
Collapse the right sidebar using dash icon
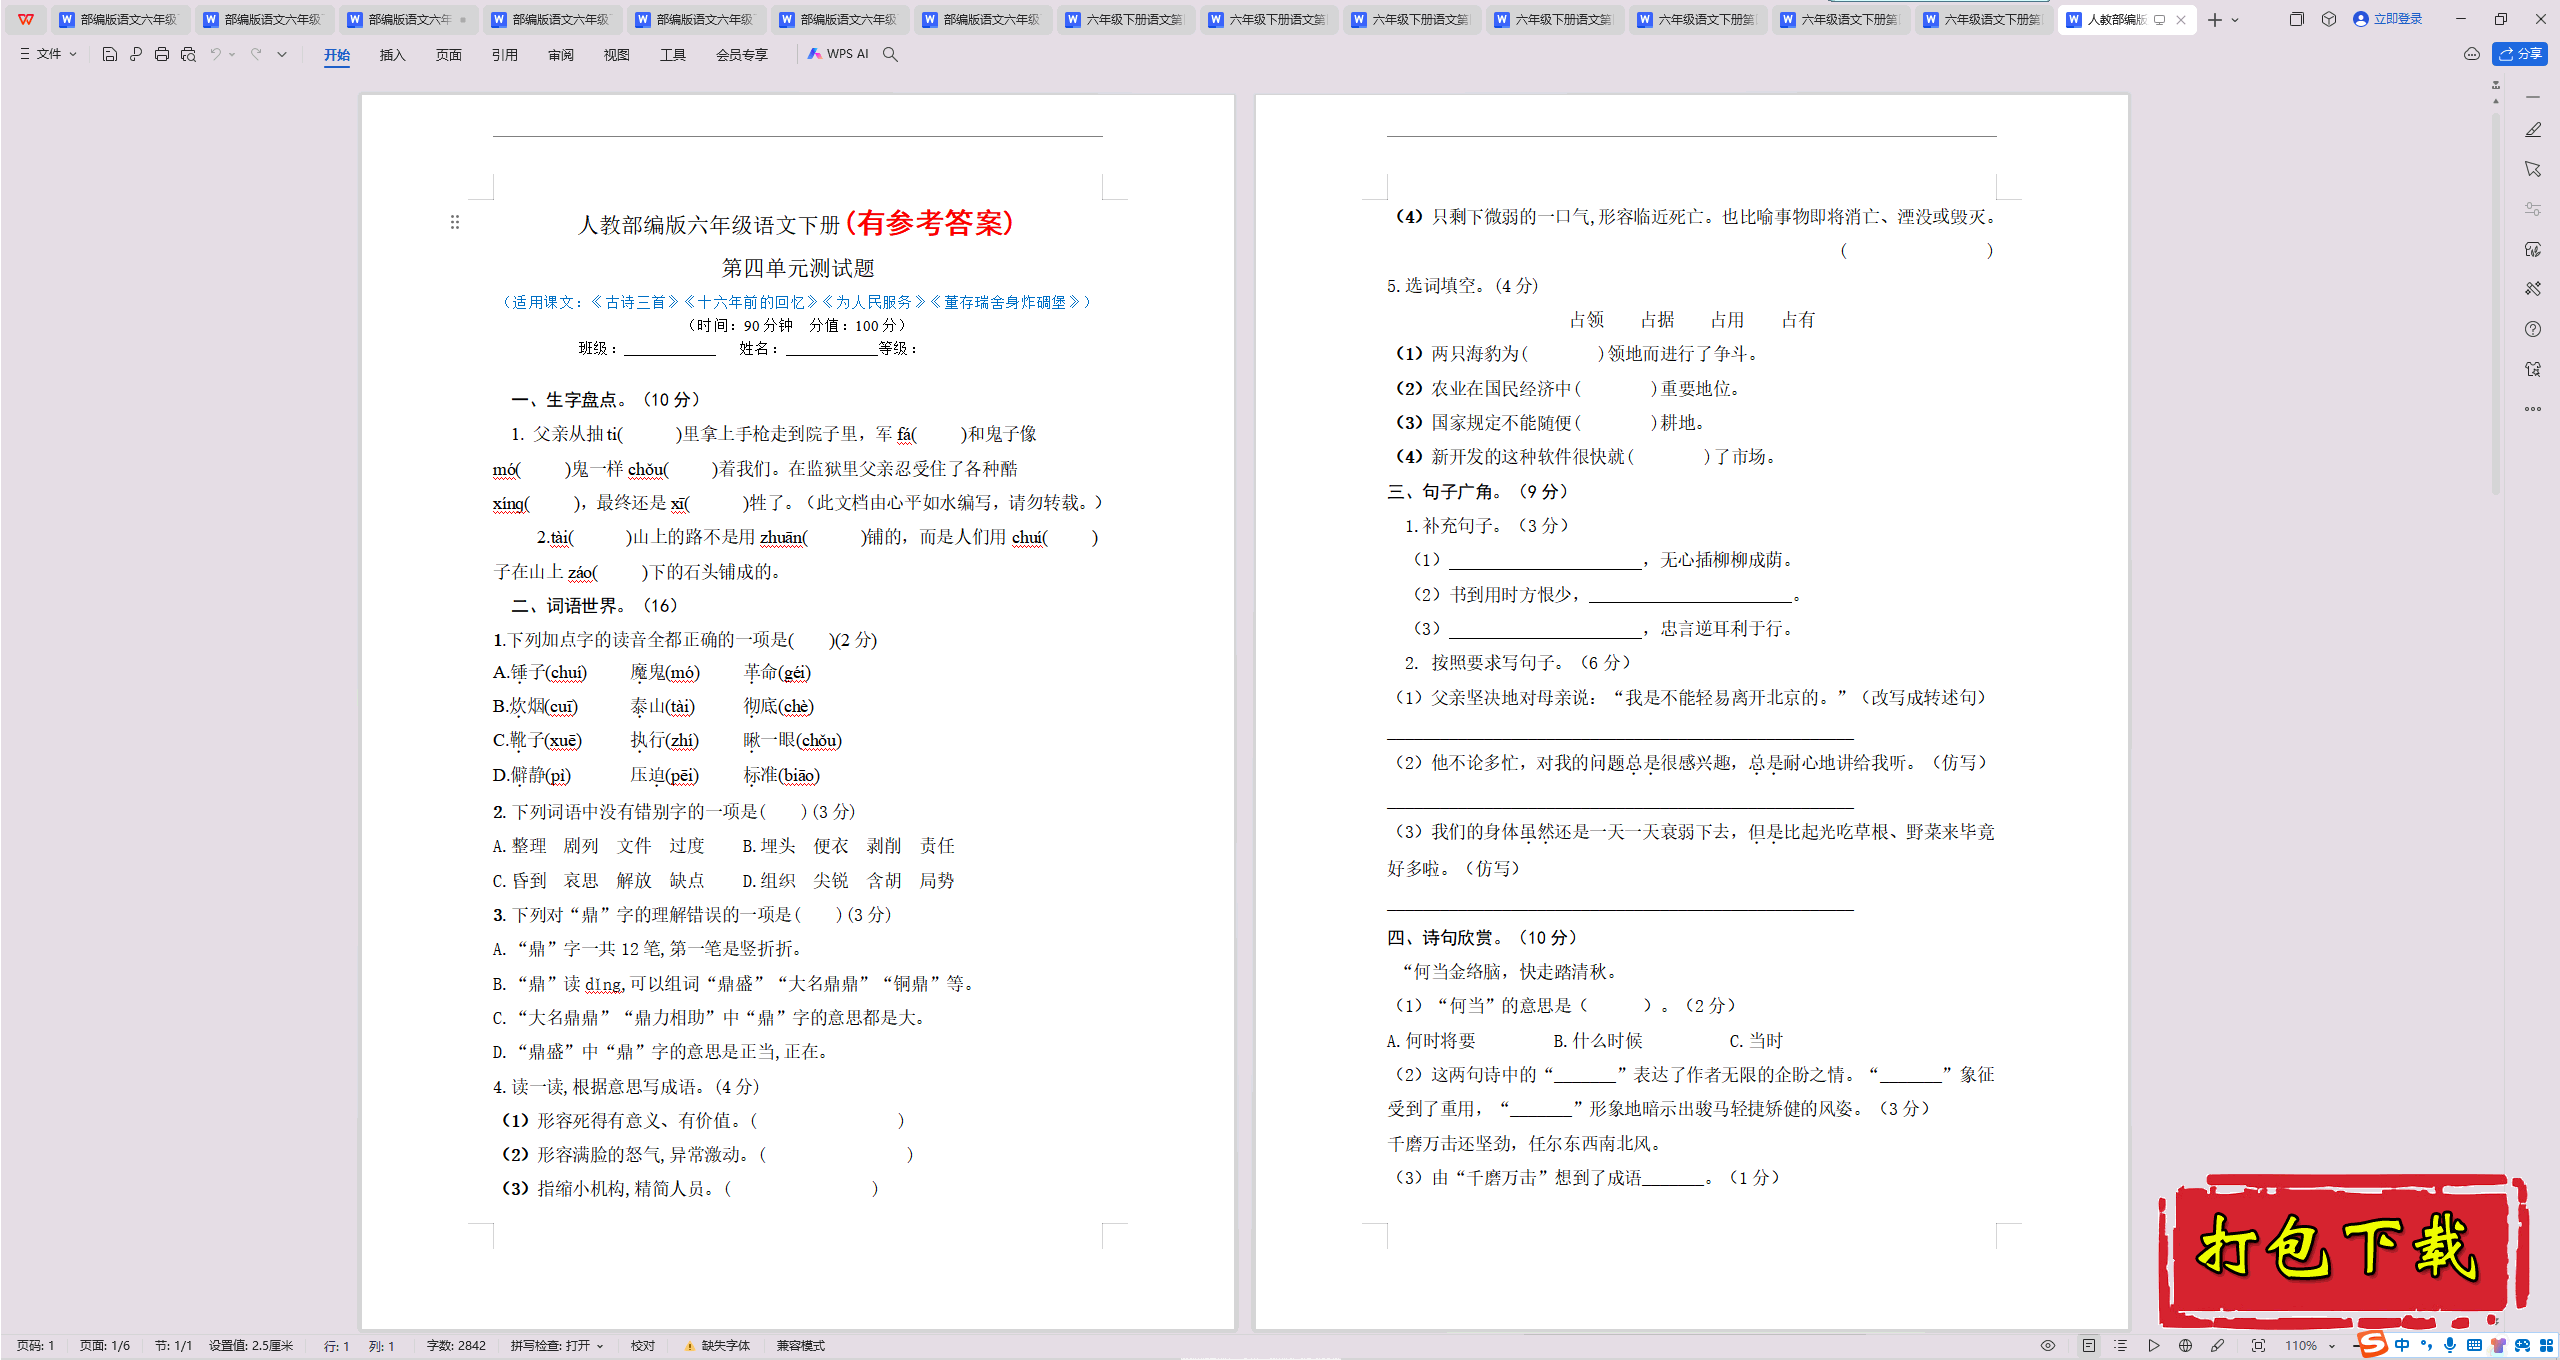pyautogui.click(x=2532, y=97)
